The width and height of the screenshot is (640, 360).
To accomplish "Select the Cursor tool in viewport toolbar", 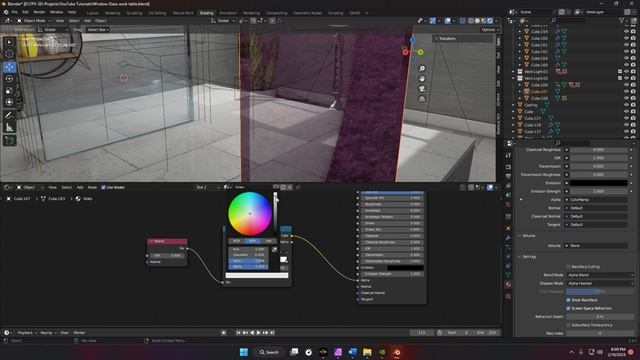I will point(9,53).
